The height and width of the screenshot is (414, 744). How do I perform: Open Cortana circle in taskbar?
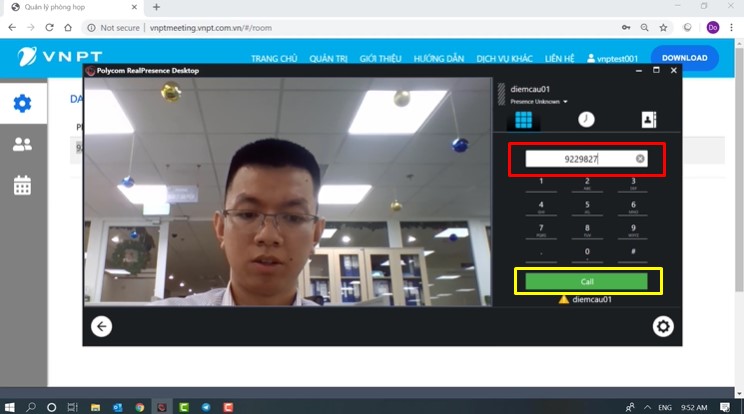point(51,407)
